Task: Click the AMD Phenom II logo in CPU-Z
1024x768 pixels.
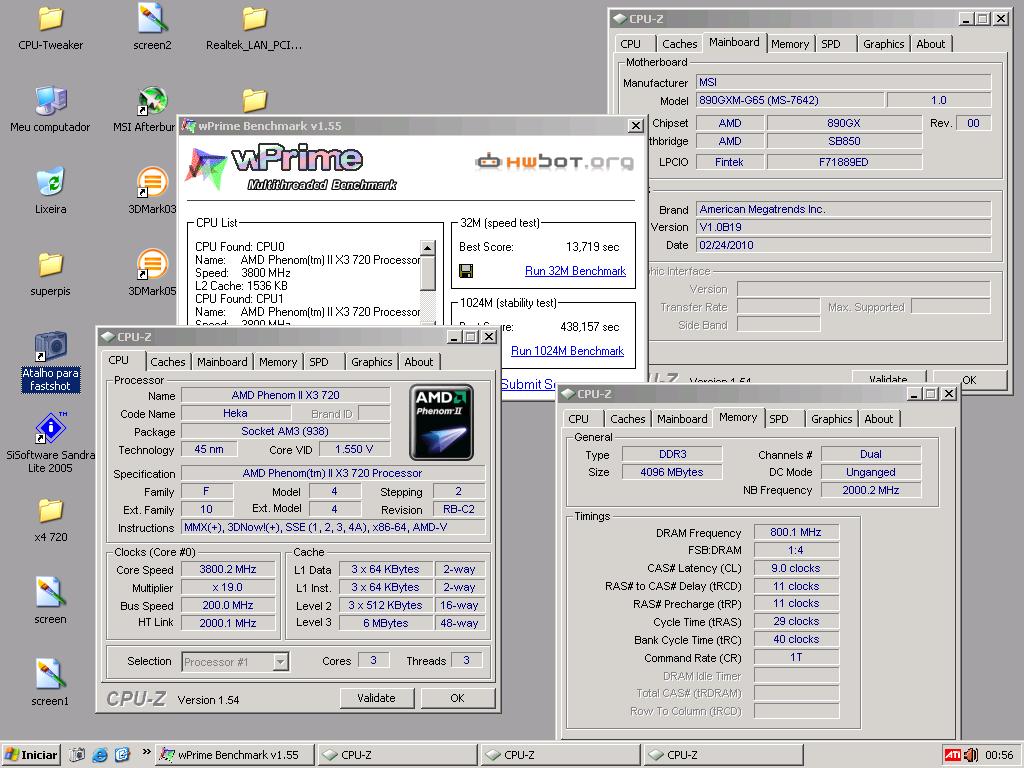Action: coord(441,423)
